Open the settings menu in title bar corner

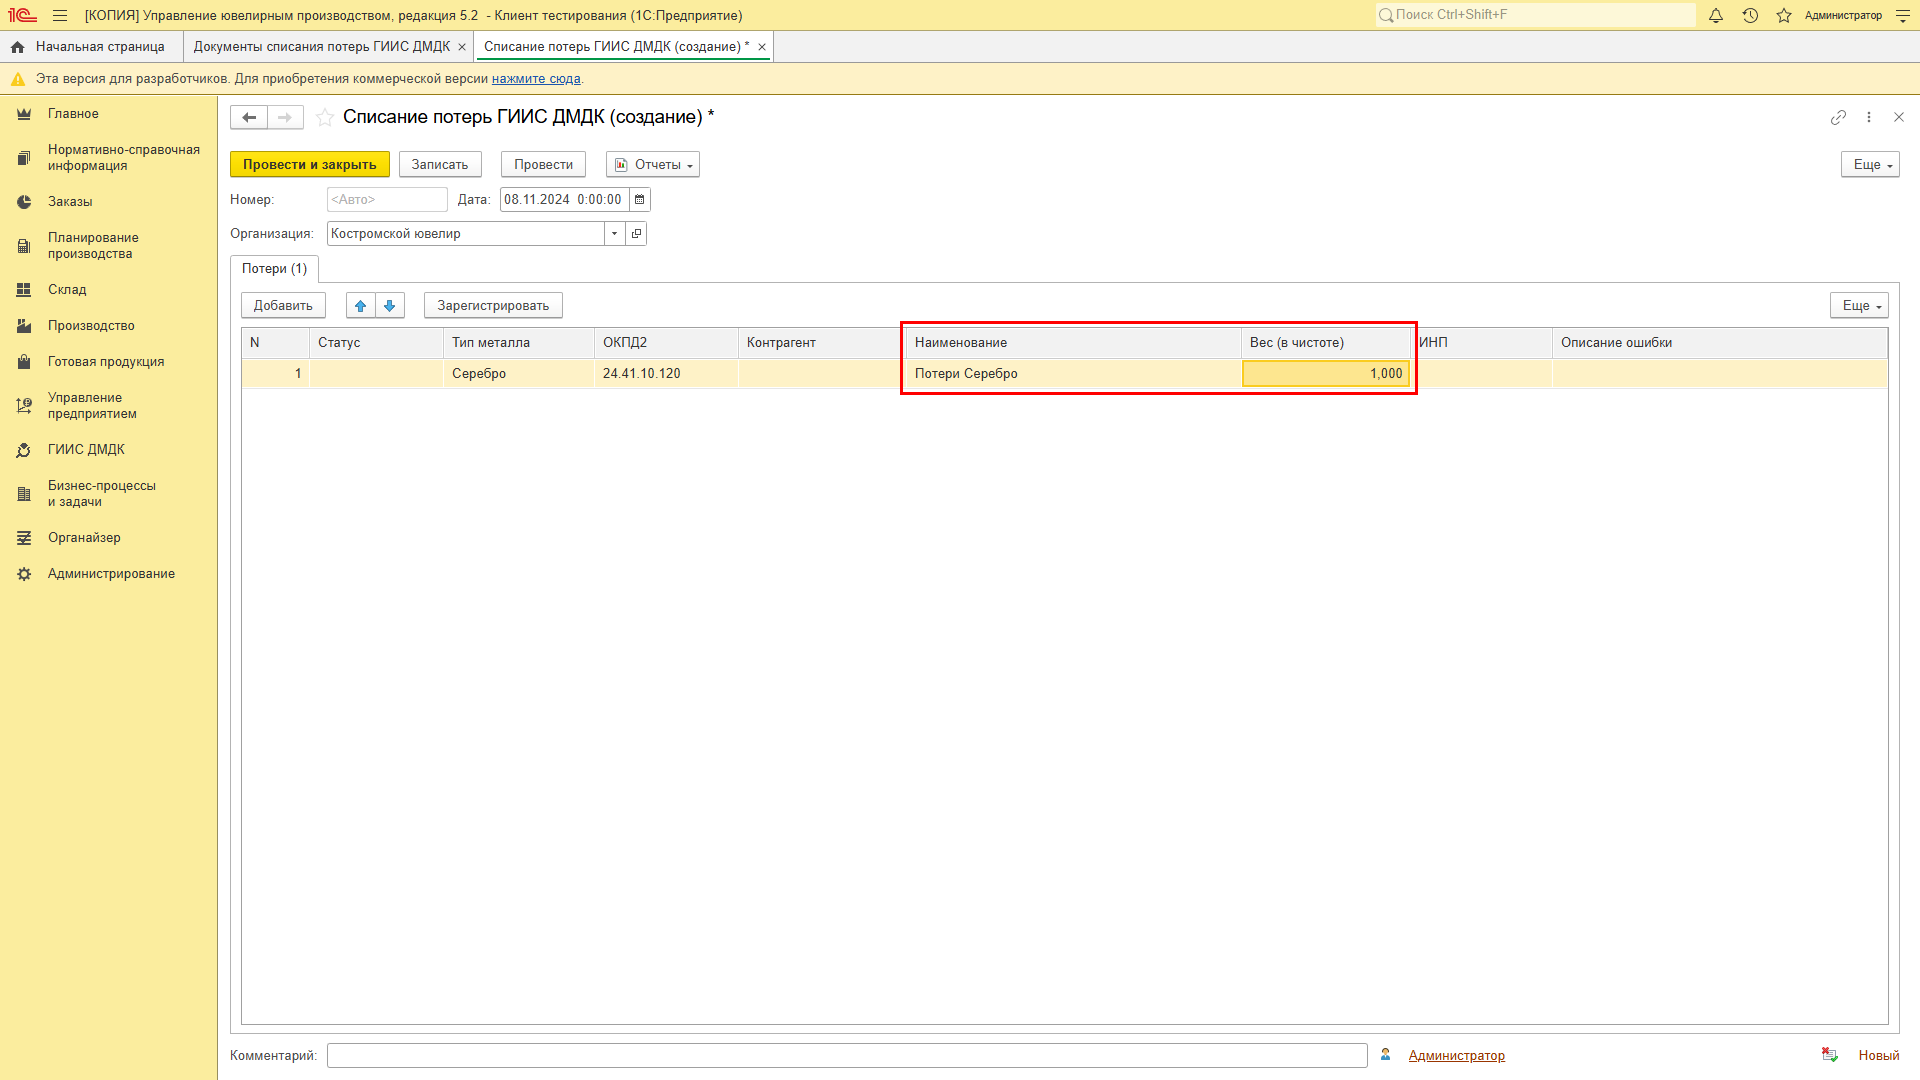point(1903,15)
